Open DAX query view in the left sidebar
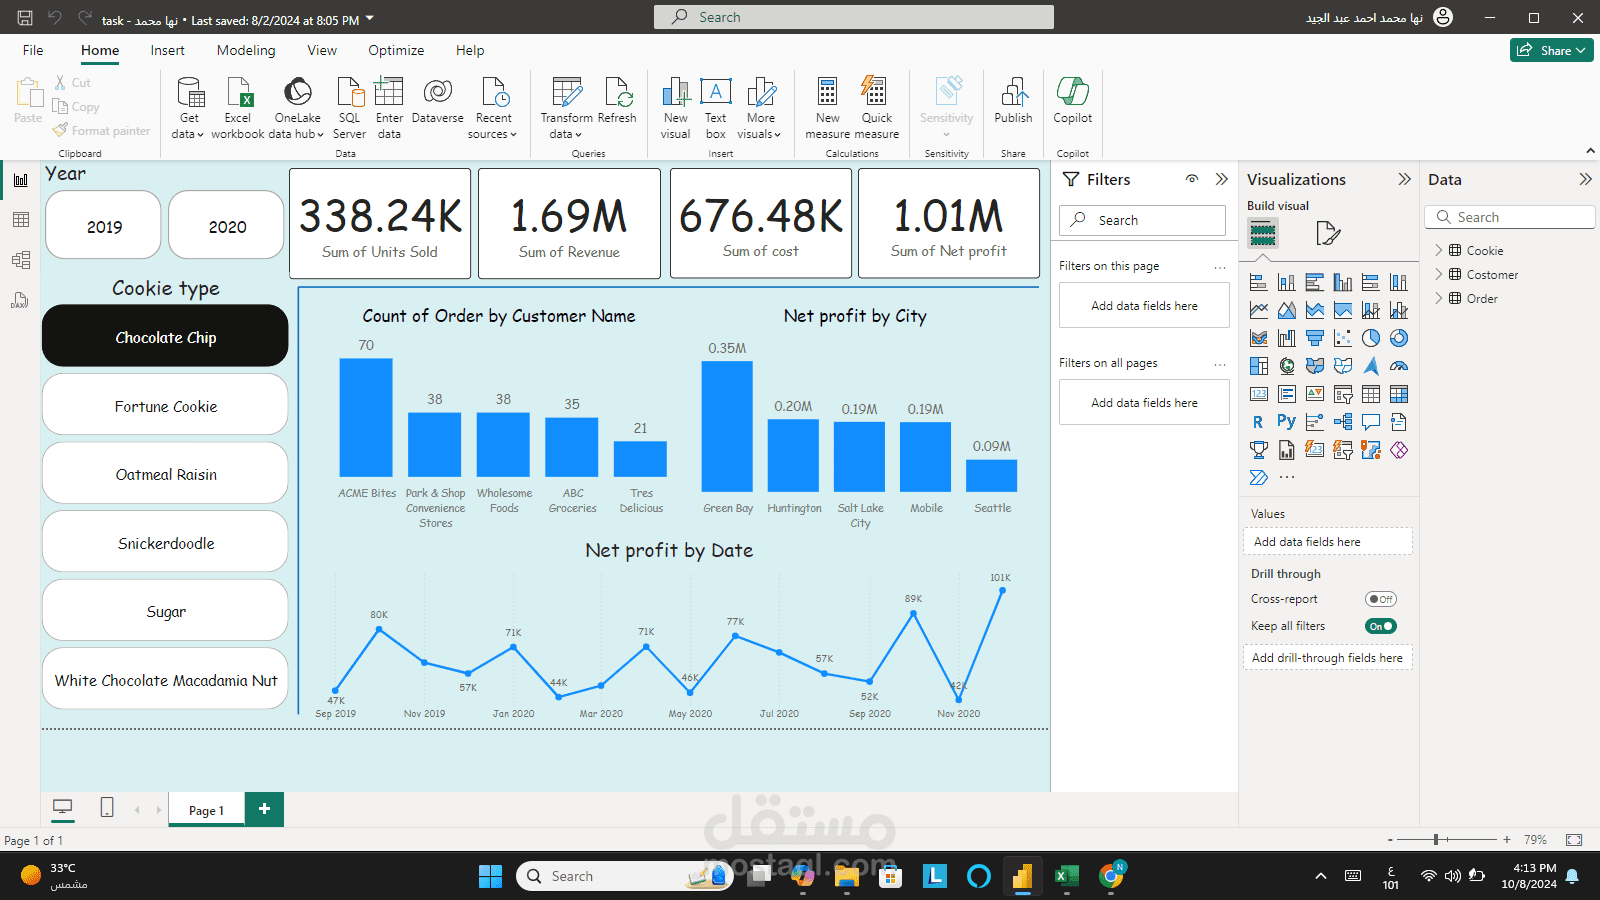 pyautogui.click(x=20, y=300)
